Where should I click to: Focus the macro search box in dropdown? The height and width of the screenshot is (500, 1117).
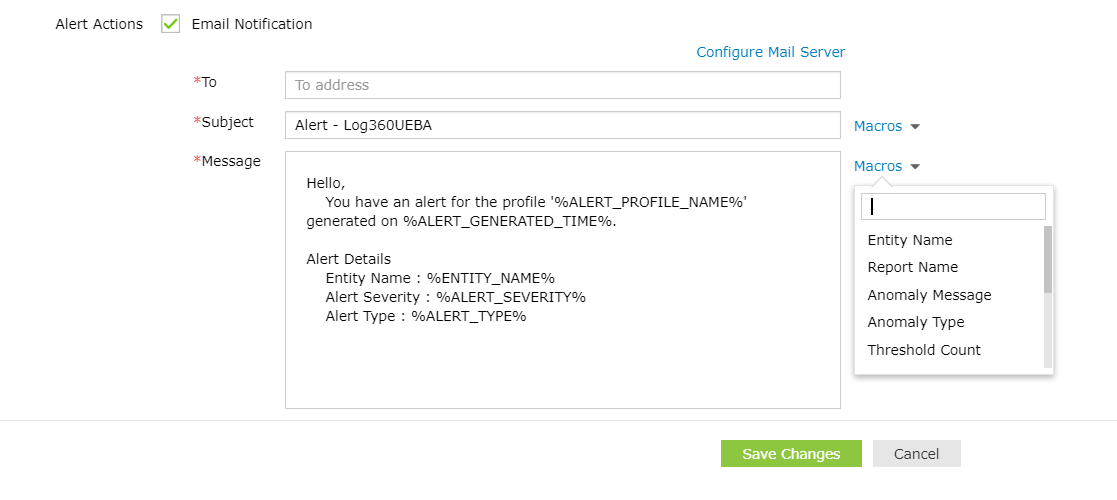[953, 206]
